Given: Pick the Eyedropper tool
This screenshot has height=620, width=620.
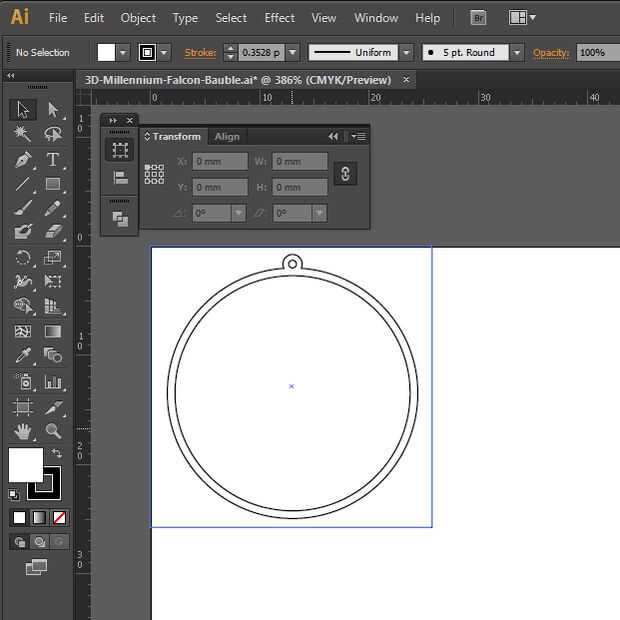Looking at the screenshot, I should point(23,356).
